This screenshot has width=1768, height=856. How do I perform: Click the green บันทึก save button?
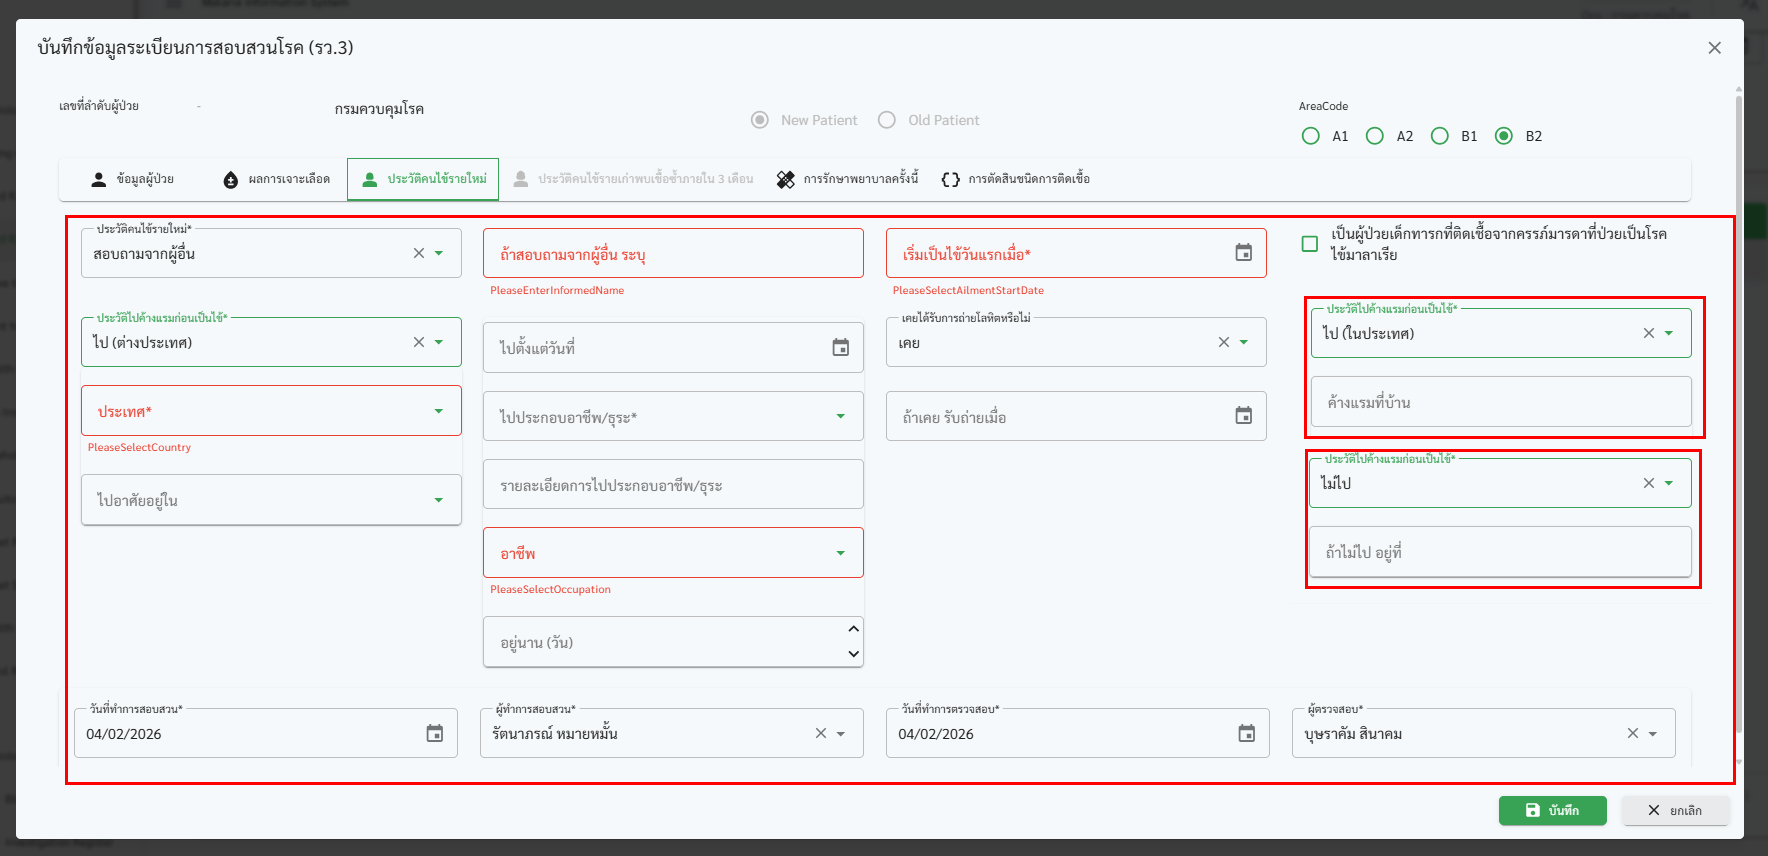click(1552, 810)
